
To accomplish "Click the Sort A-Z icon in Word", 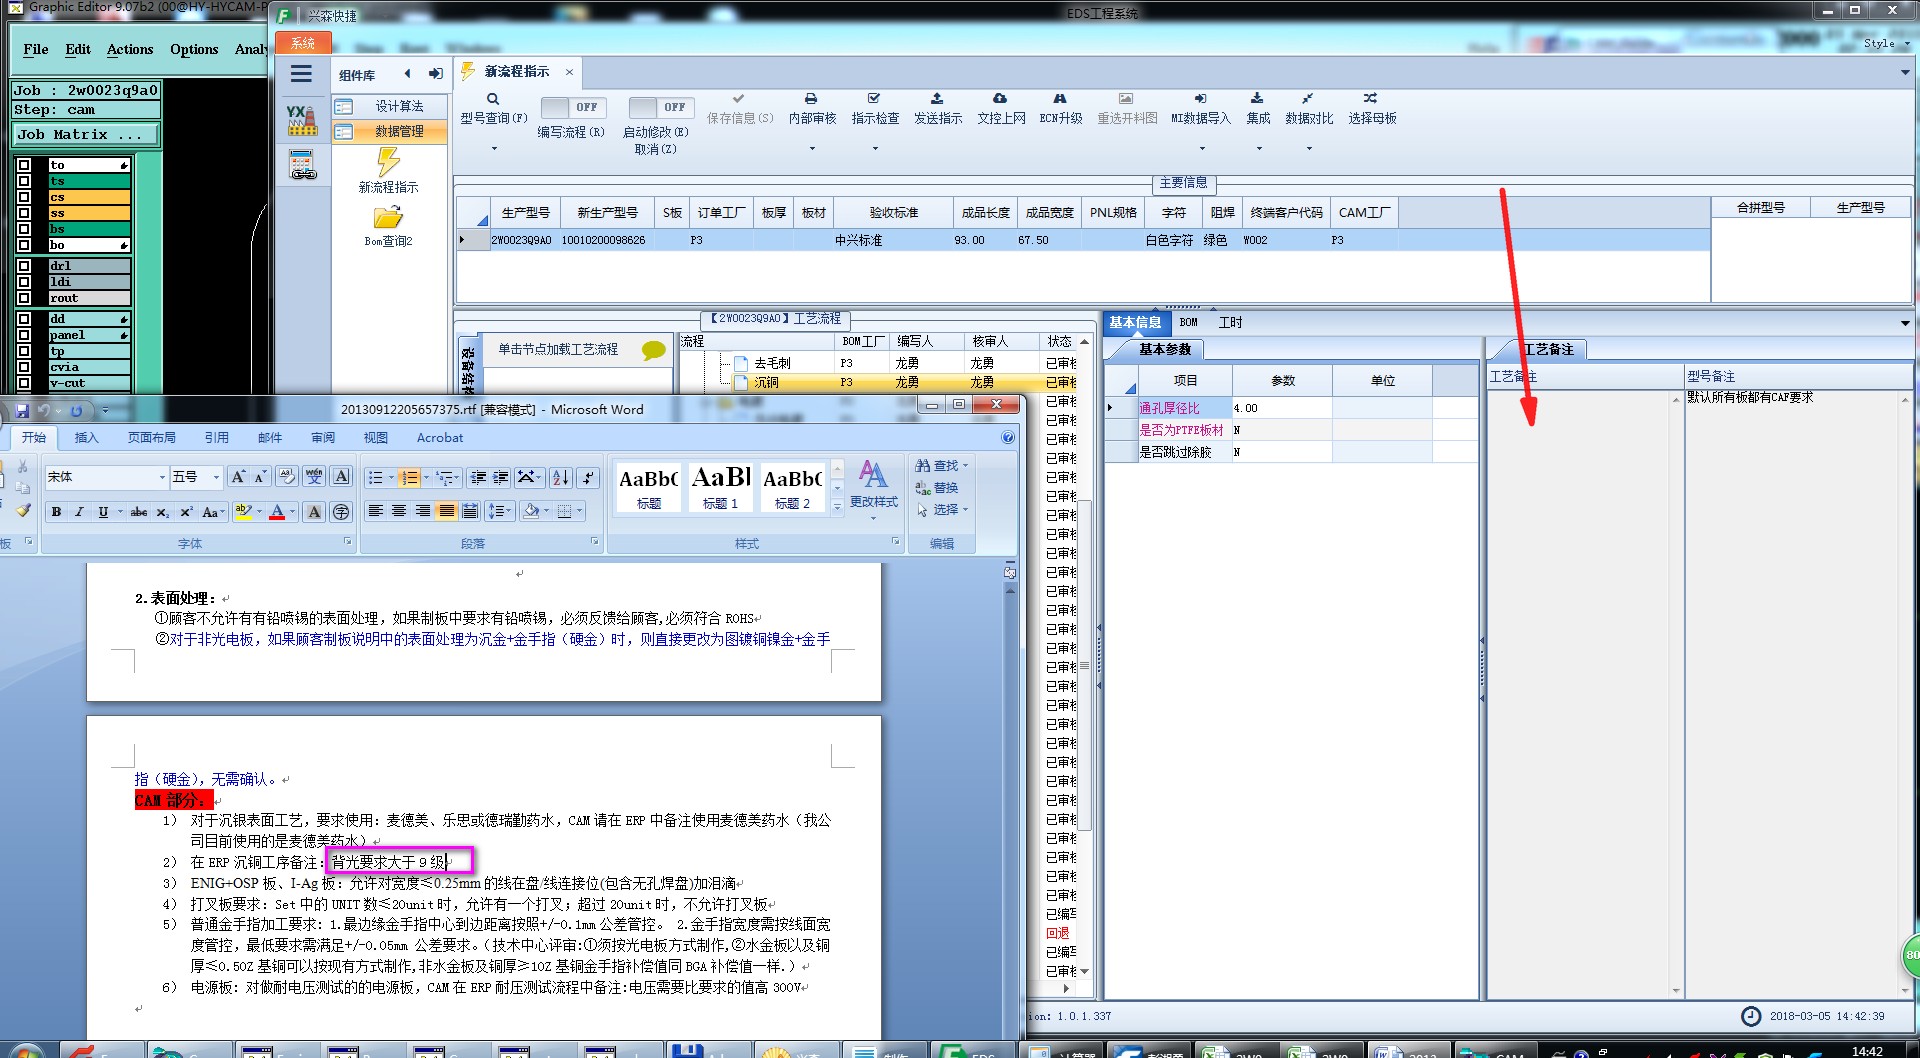I will click(x=560, y=478).
